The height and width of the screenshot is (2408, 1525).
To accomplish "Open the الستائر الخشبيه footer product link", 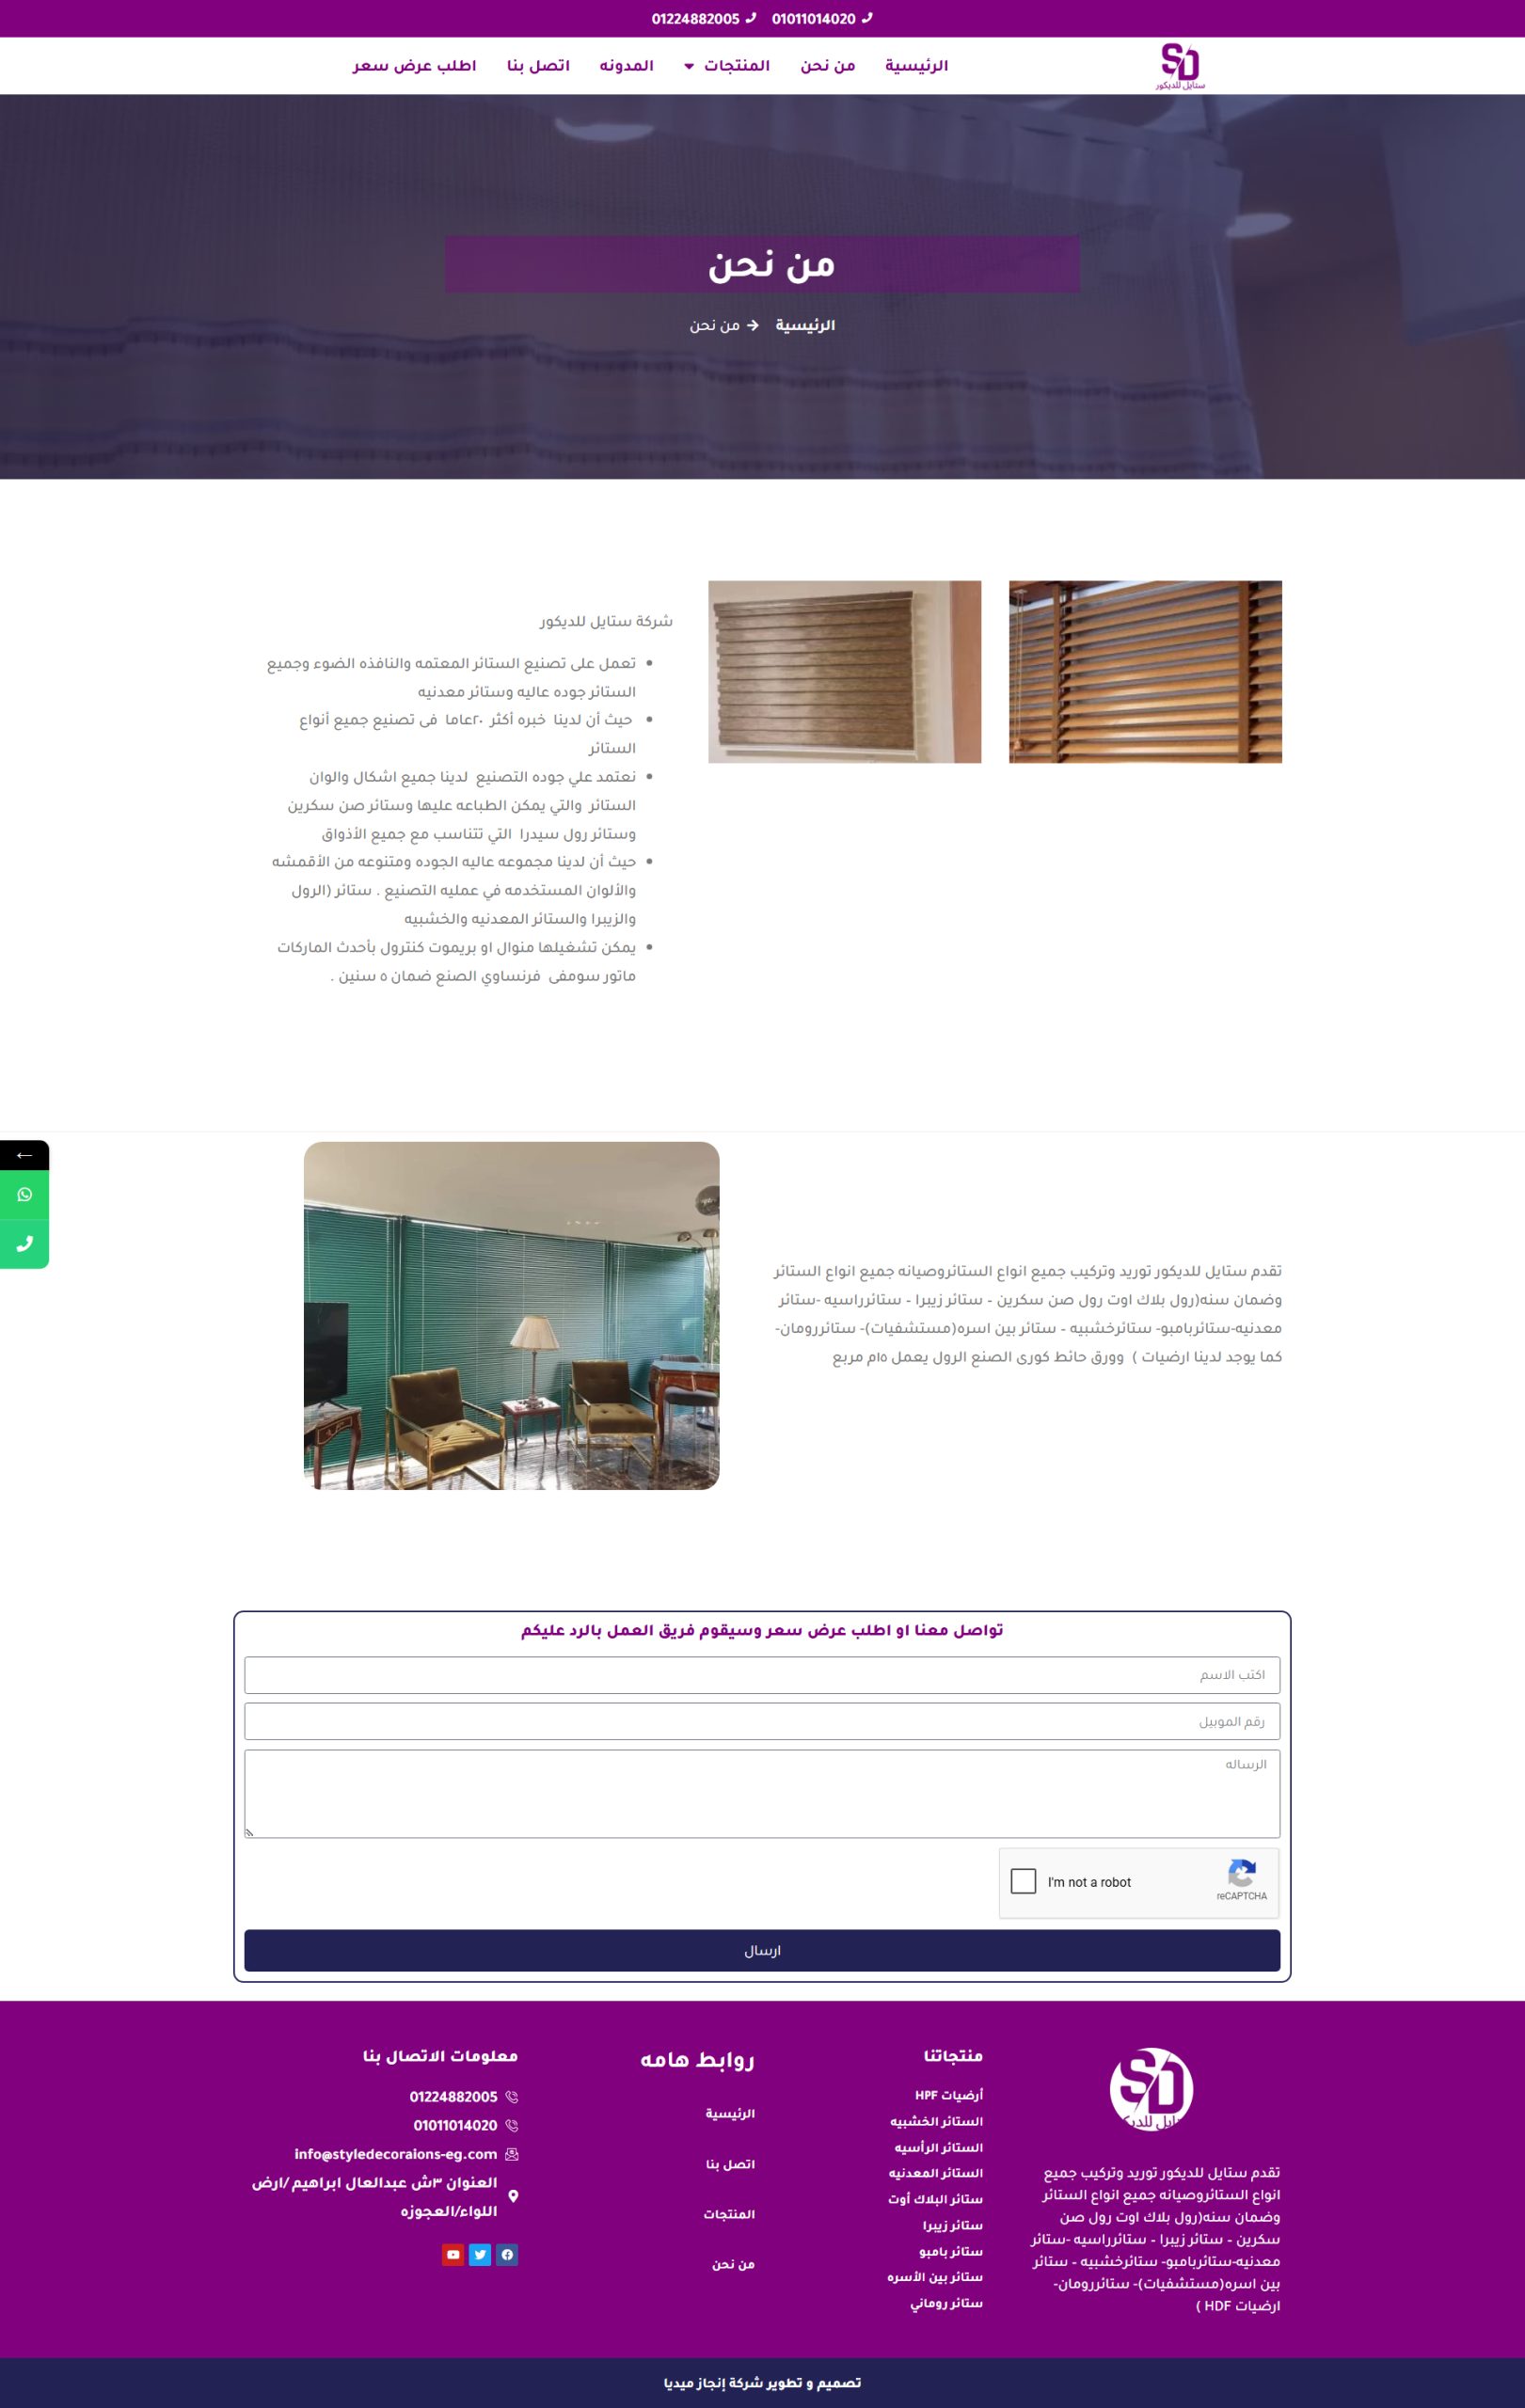I will [937, 2121].
